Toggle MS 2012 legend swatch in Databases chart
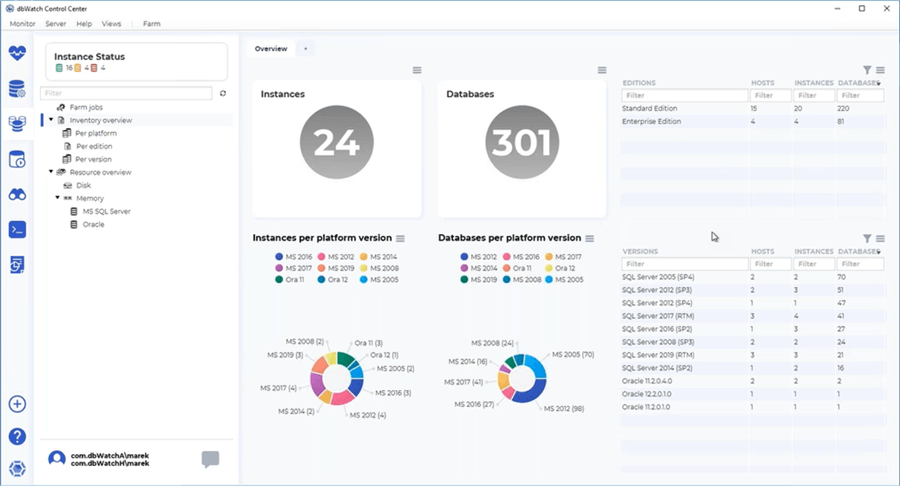 click(464, 257)
